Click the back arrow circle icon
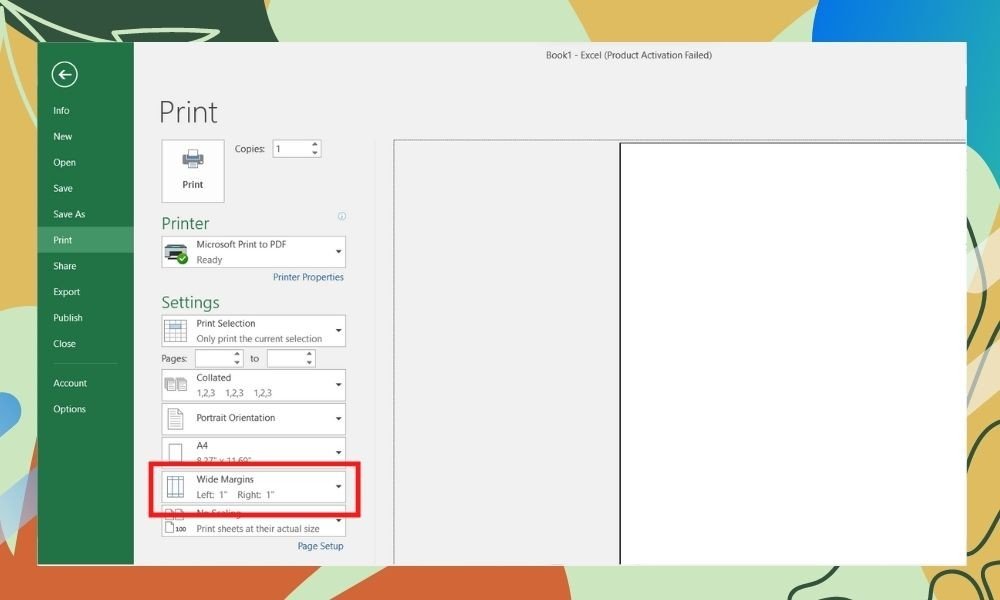 (x=65, y=74)
